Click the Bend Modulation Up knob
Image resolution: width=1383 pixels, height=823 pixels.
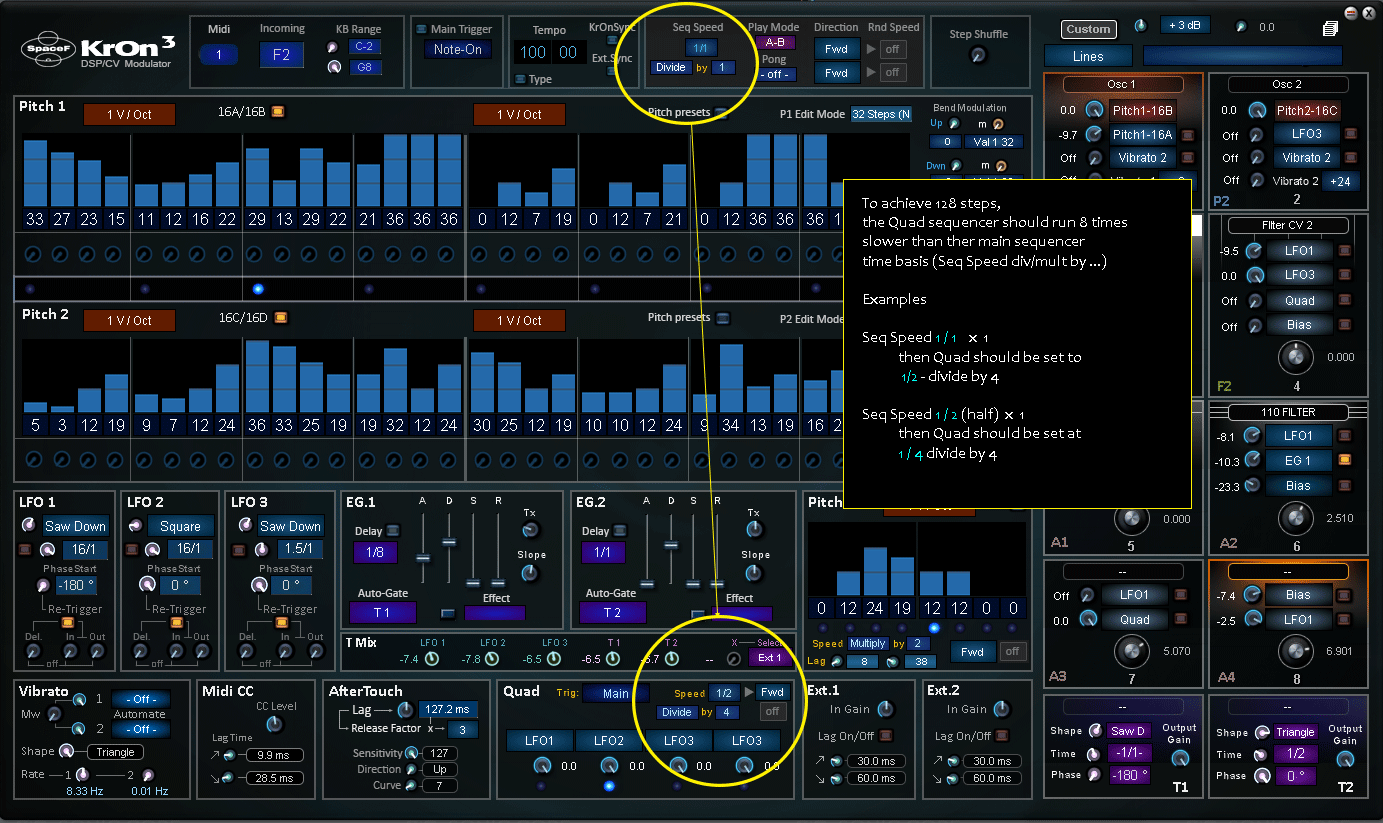click(953, 124)
